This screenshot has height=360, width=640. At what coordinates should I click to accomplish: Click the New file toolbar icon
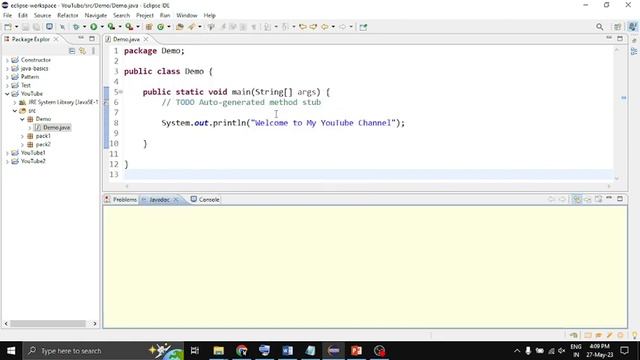8,27
